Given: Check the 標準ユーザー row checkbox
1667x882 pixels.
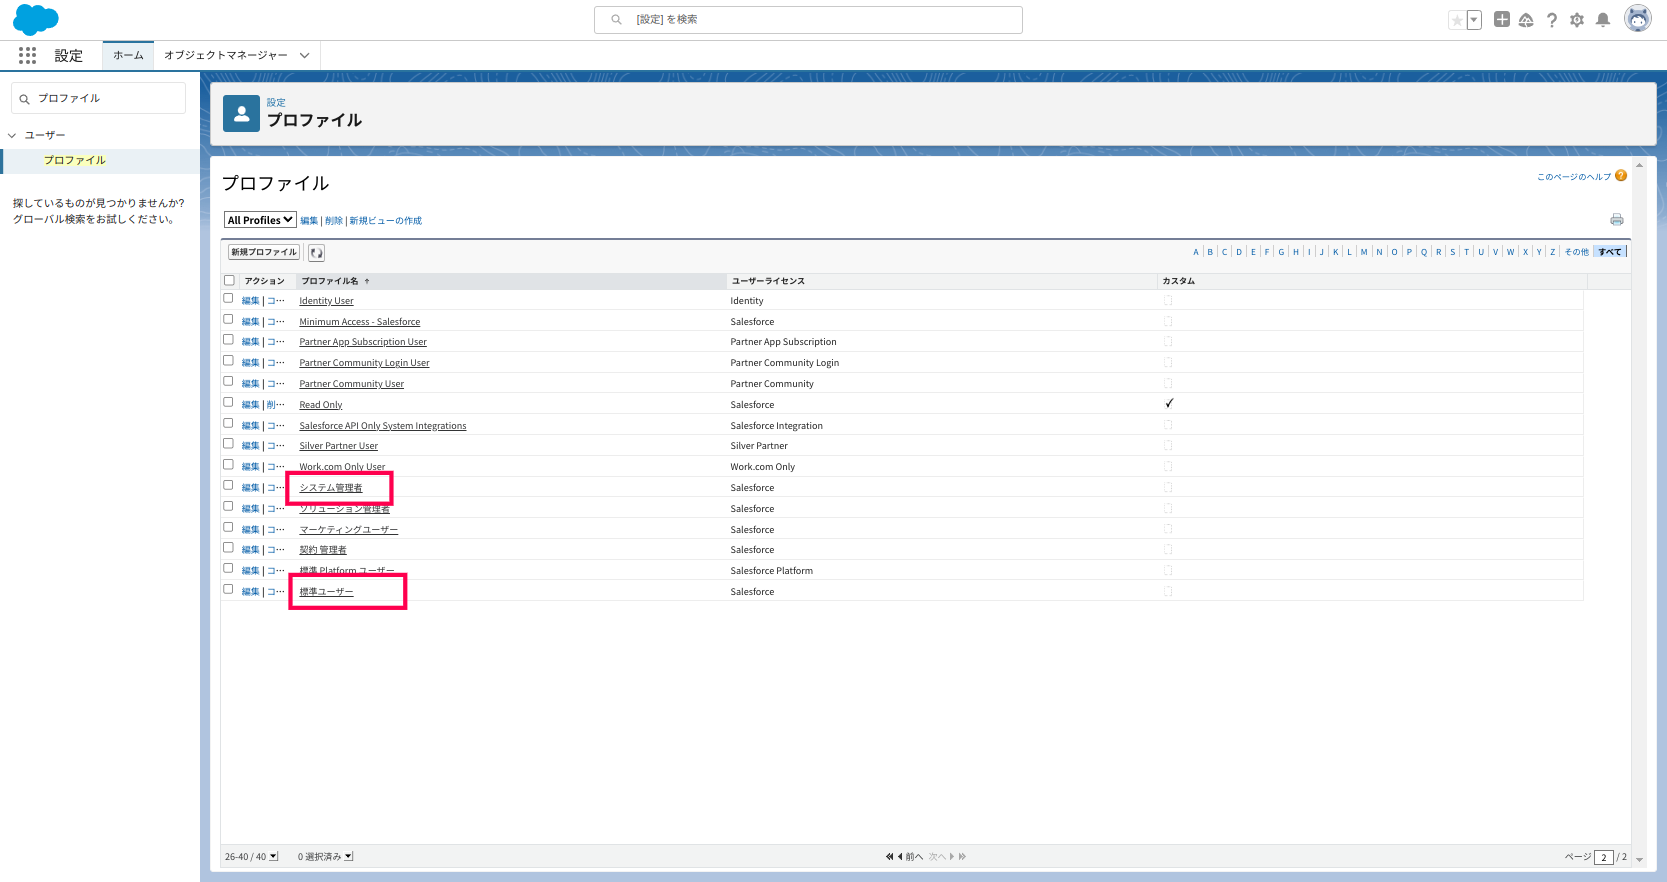Looking at the screenshot, I should (x=228, y=590).
